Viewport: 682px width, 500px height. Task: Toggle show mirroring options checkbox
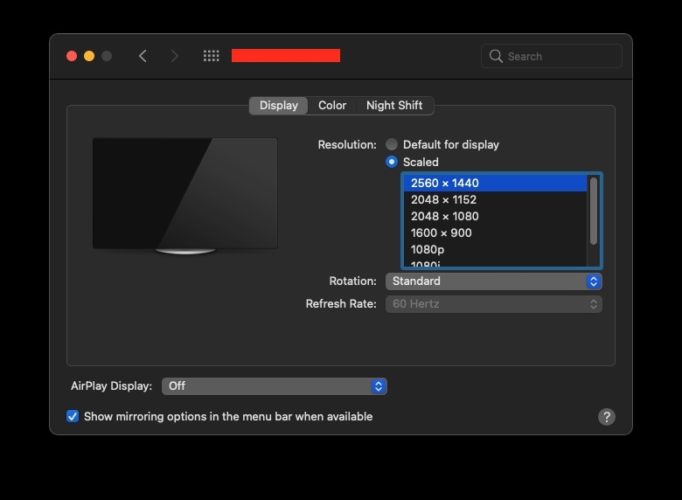(x=73, y=417)
